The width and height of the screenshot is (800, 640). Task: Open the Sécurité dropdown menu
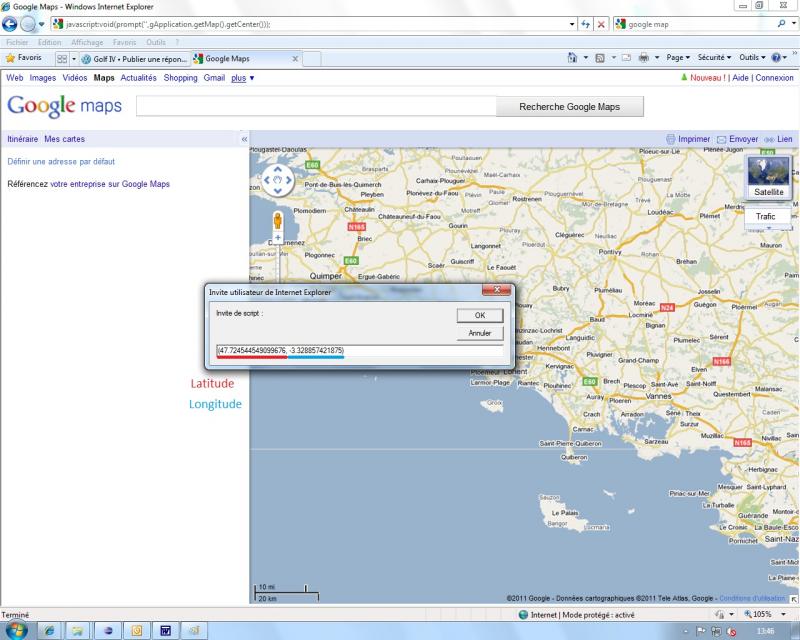714,58
